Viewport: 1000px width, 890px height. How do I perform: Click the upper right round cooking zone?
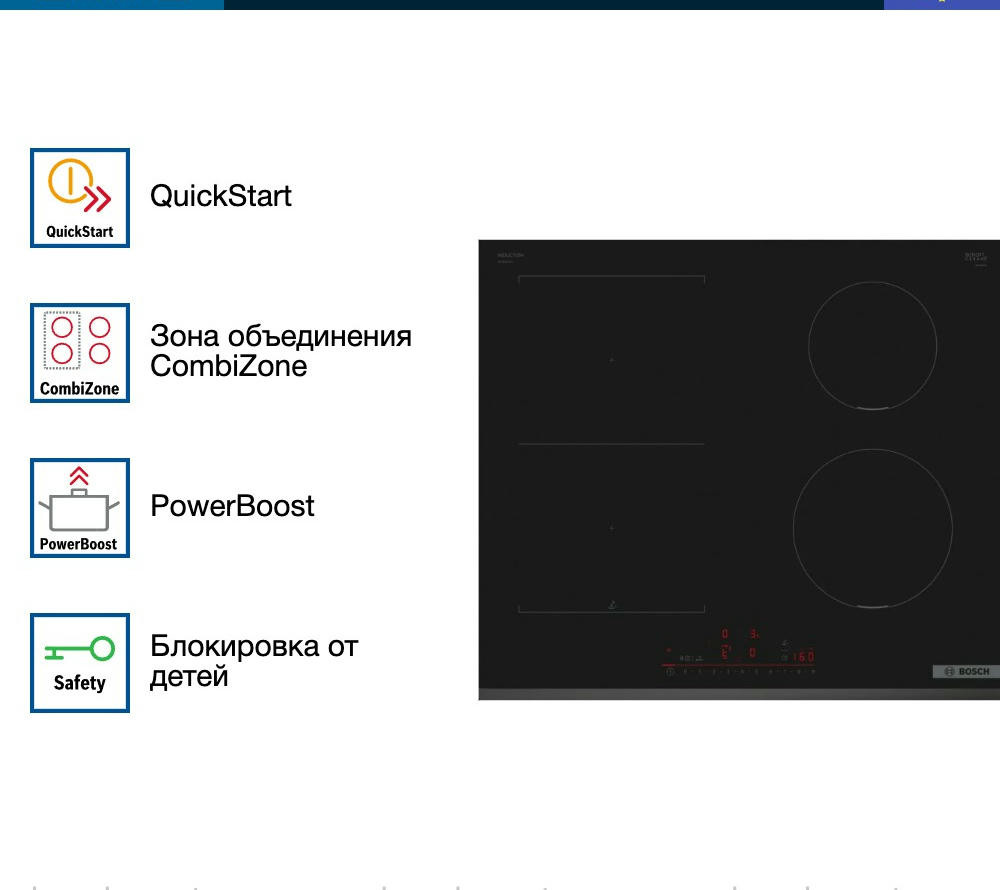872,345
